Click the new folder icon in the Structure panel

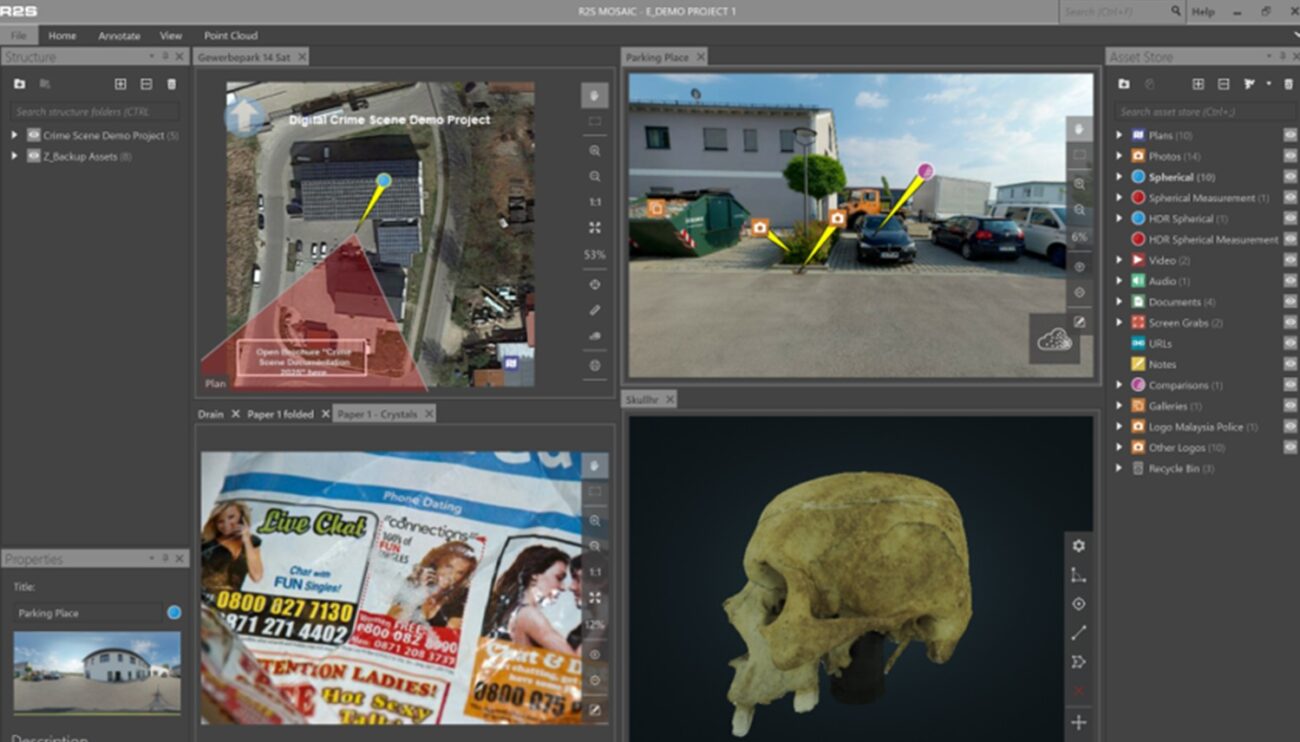tap(19, 84)
